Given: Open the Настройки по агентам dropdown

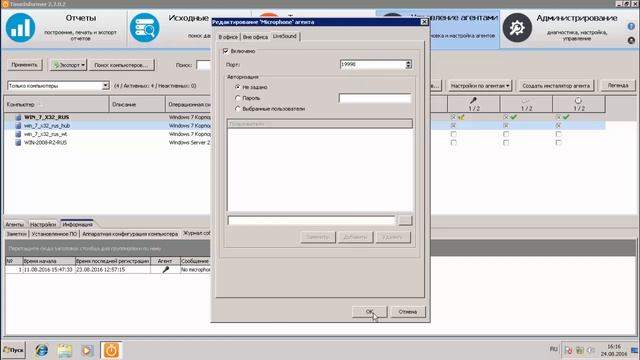Looking at the screenshot, I should (x=480, y=86).
